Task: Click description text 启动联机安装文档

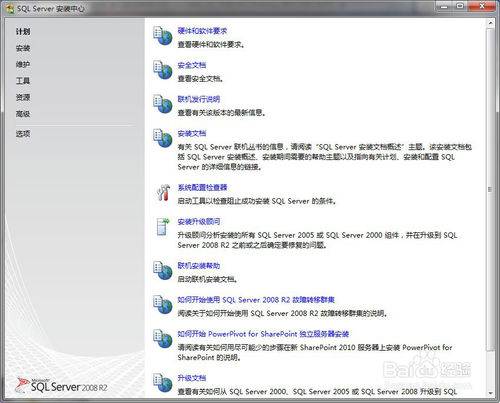Action: (x=207, y=279)
